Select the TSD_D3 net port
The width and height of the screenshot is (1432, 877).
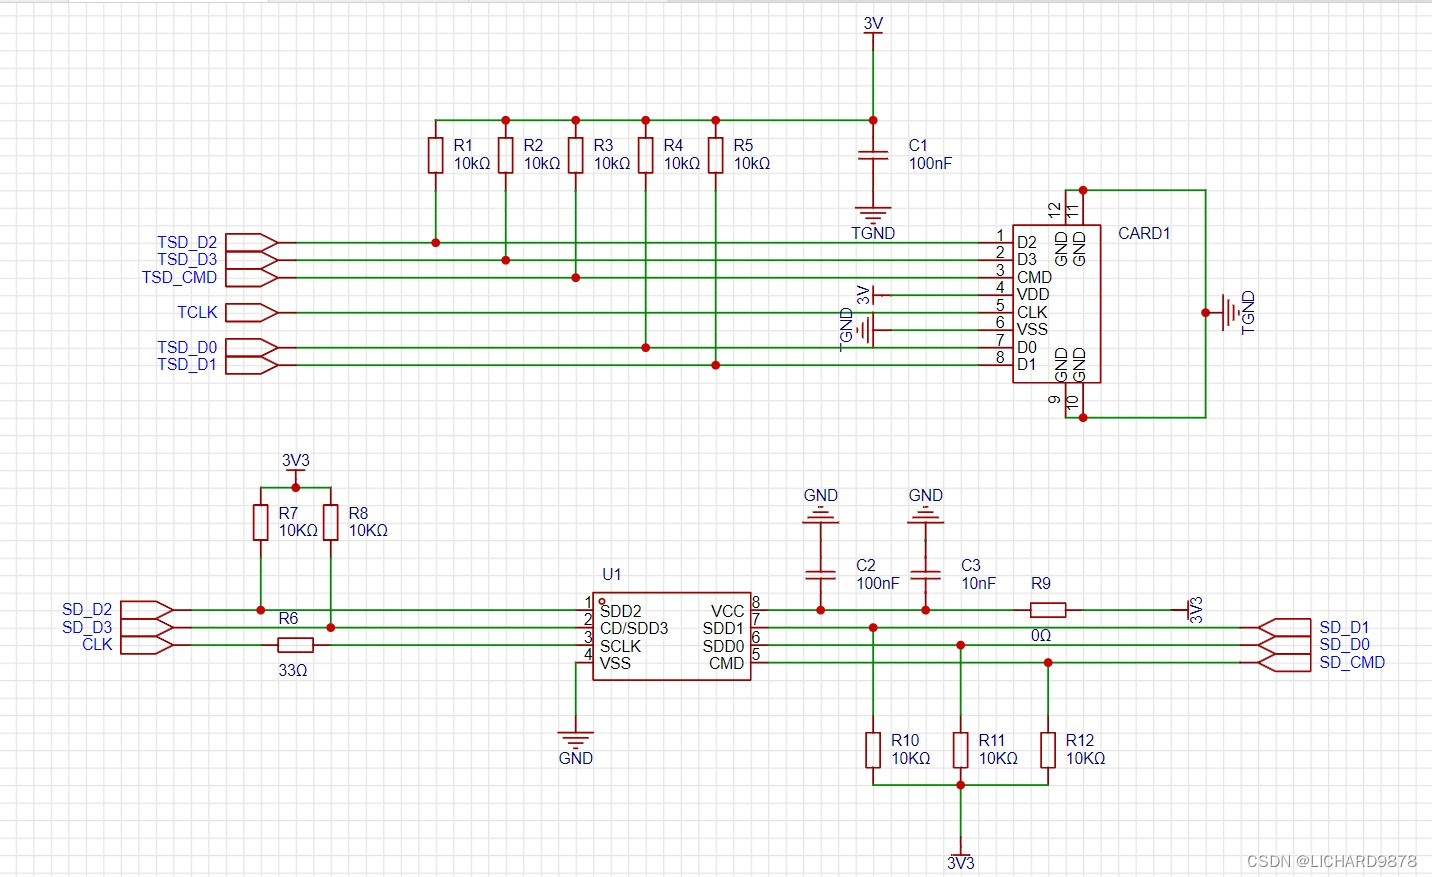coord(251,260)
